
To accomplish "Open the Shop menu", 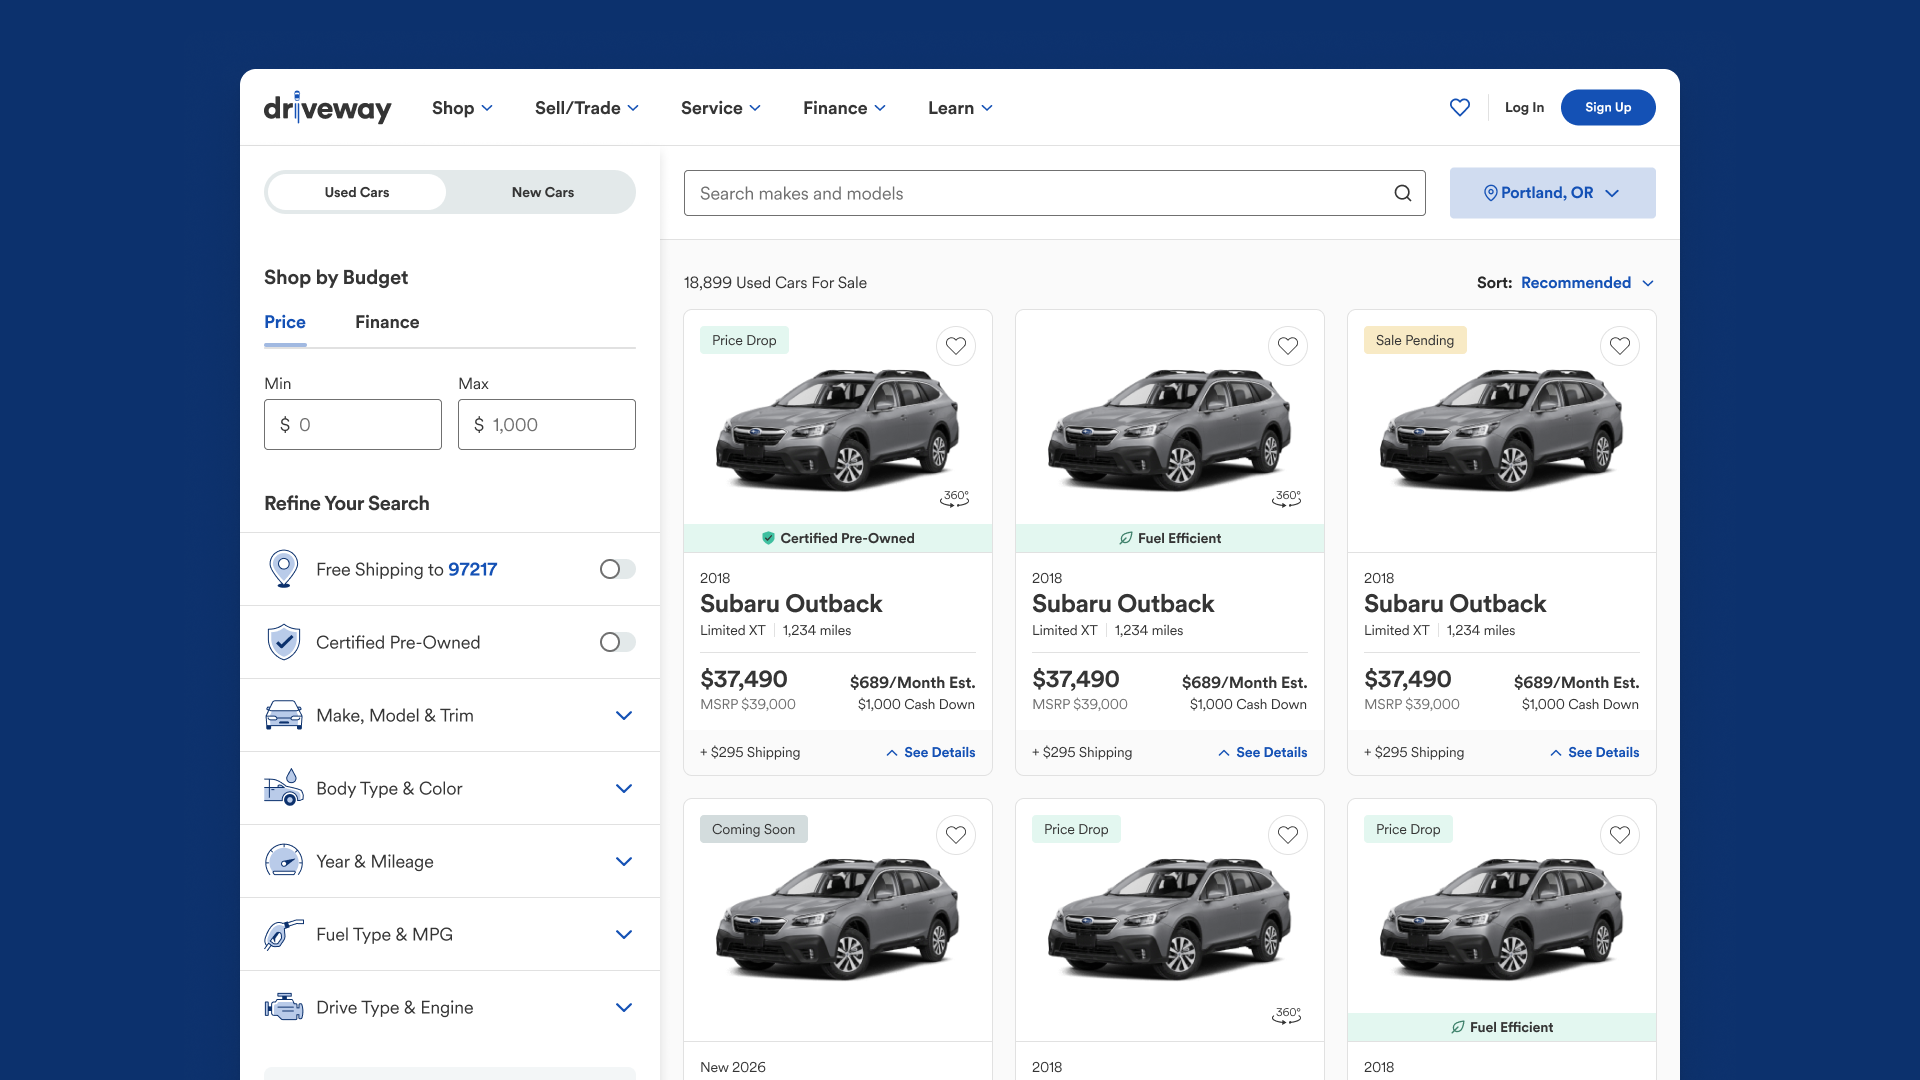I will click(462, 108).
